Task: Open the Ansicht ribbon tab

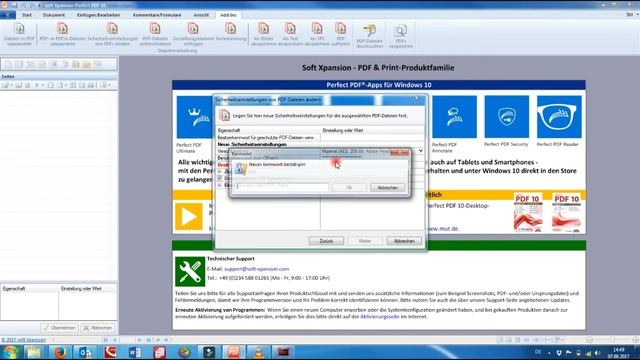Action: tap(201, 15)
